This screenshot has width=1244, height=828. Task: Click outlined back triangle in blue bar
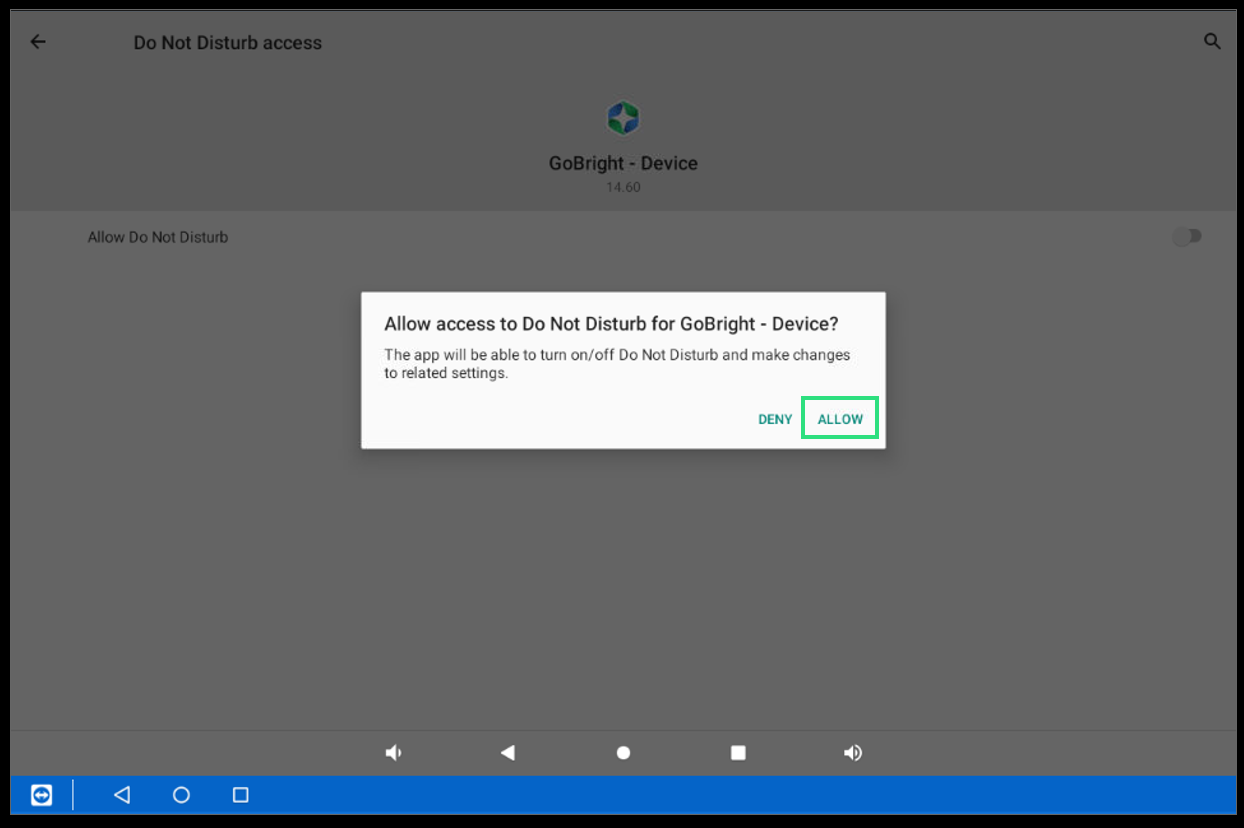(x=122, y=795)
